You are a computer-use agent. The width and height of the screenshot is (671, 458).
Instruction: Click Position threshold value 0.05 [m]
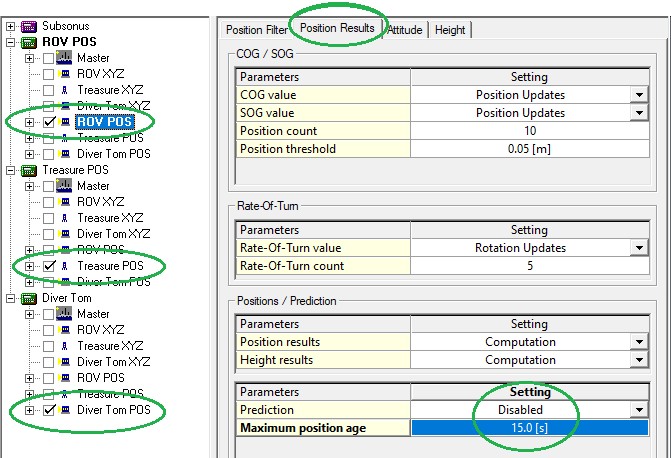[x=530, y=149]
